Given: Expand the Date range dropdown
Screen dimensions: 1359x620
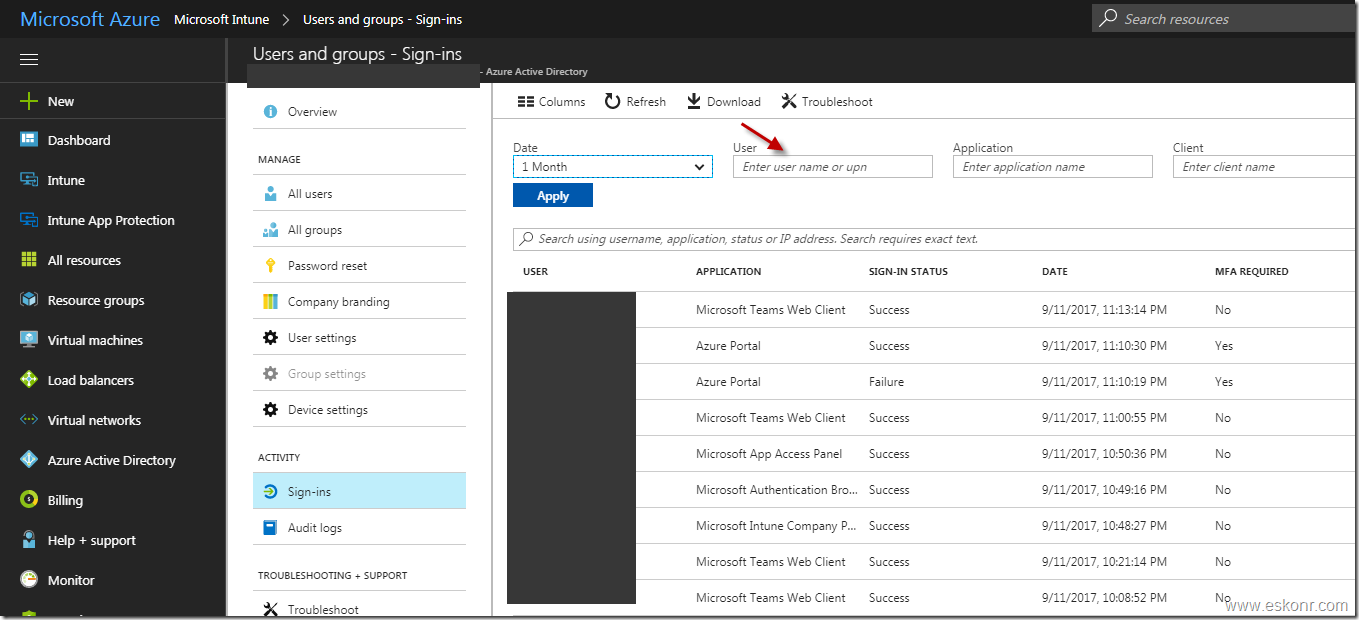Looking at the screenshot, I should click(x=612, y=166).
